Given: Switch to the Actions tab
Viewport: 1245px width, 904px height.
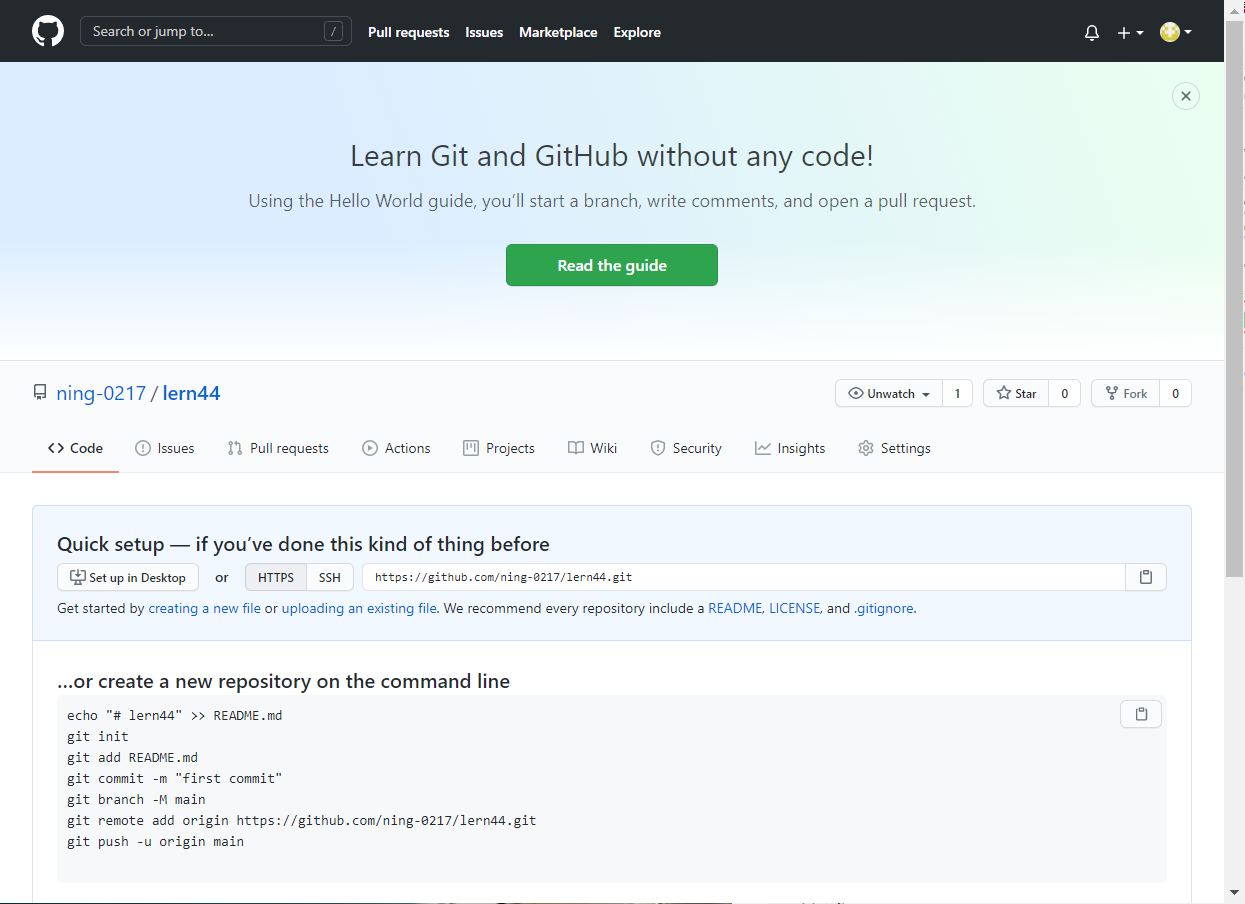Looking at the screenshot, I should coord(396,448).
